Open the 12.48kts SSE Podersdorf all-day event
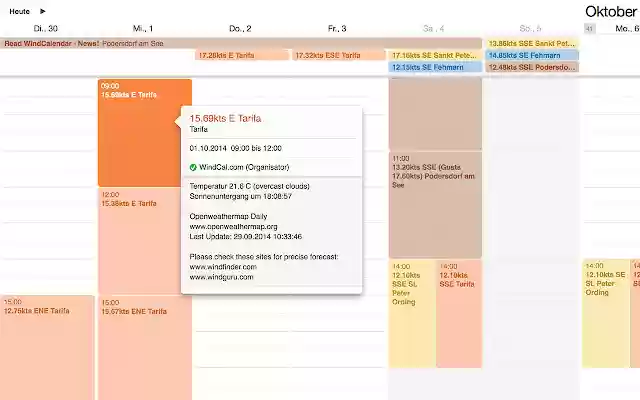The width and height of the screenshot is (640, 400). click(532, 67)
